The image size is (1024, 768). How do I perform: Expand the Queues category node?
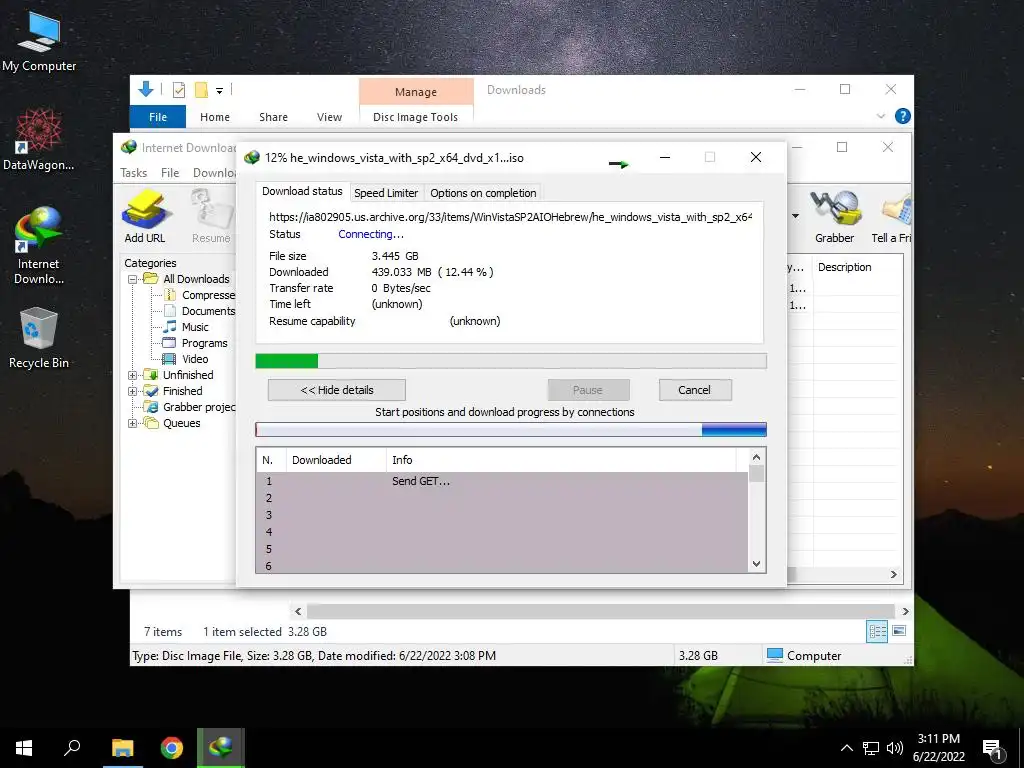coord(132,423)
